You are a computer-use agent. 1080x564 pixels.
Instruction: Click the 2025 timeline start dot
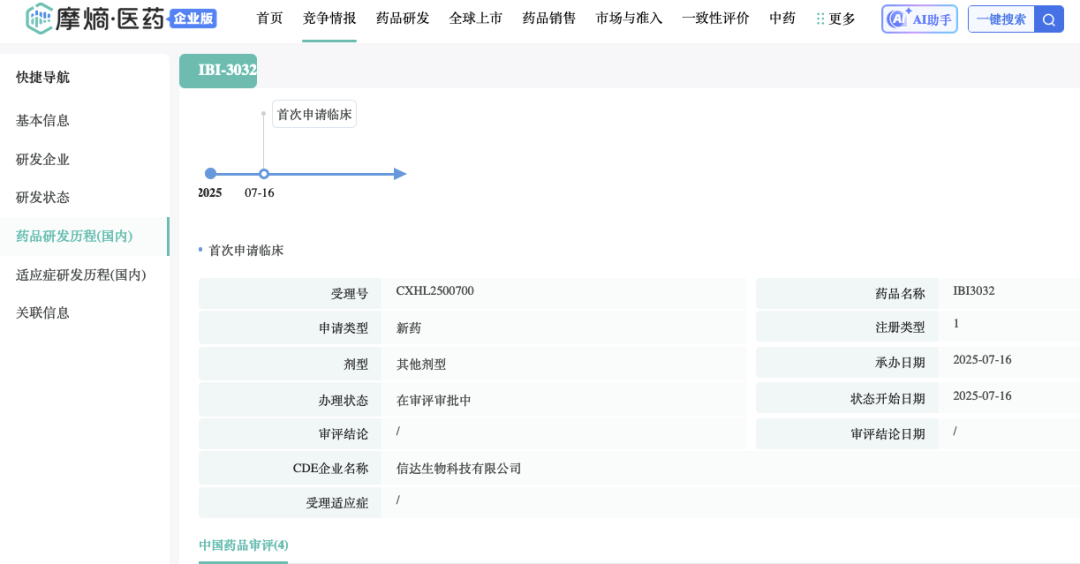[x=211, y=174]
